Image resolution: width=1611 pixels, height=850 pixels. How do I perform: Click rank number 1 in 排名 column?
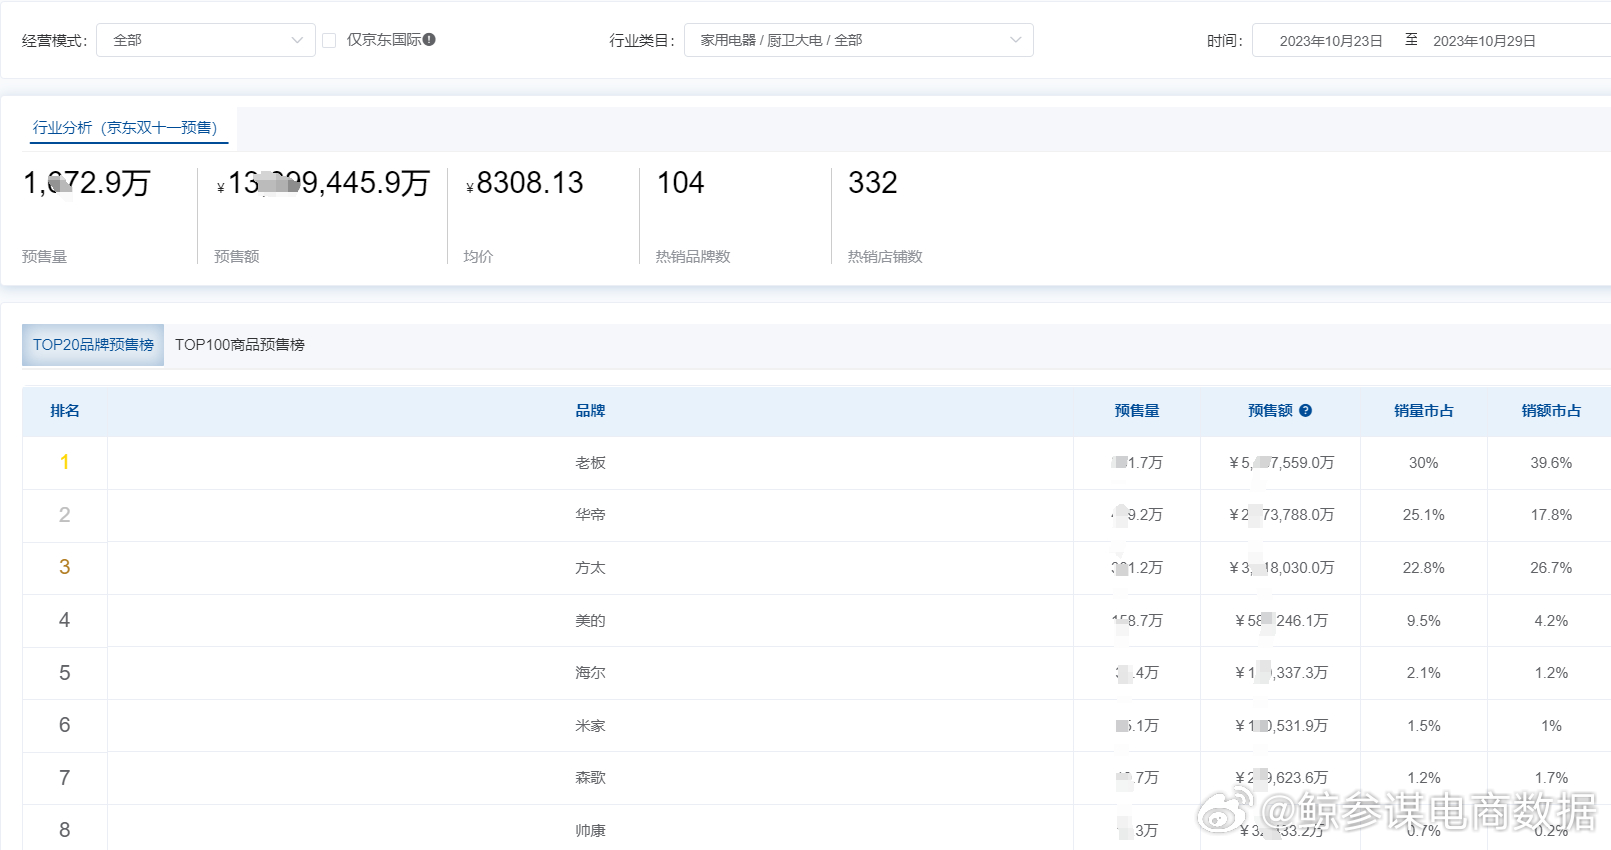pos(65,462)
